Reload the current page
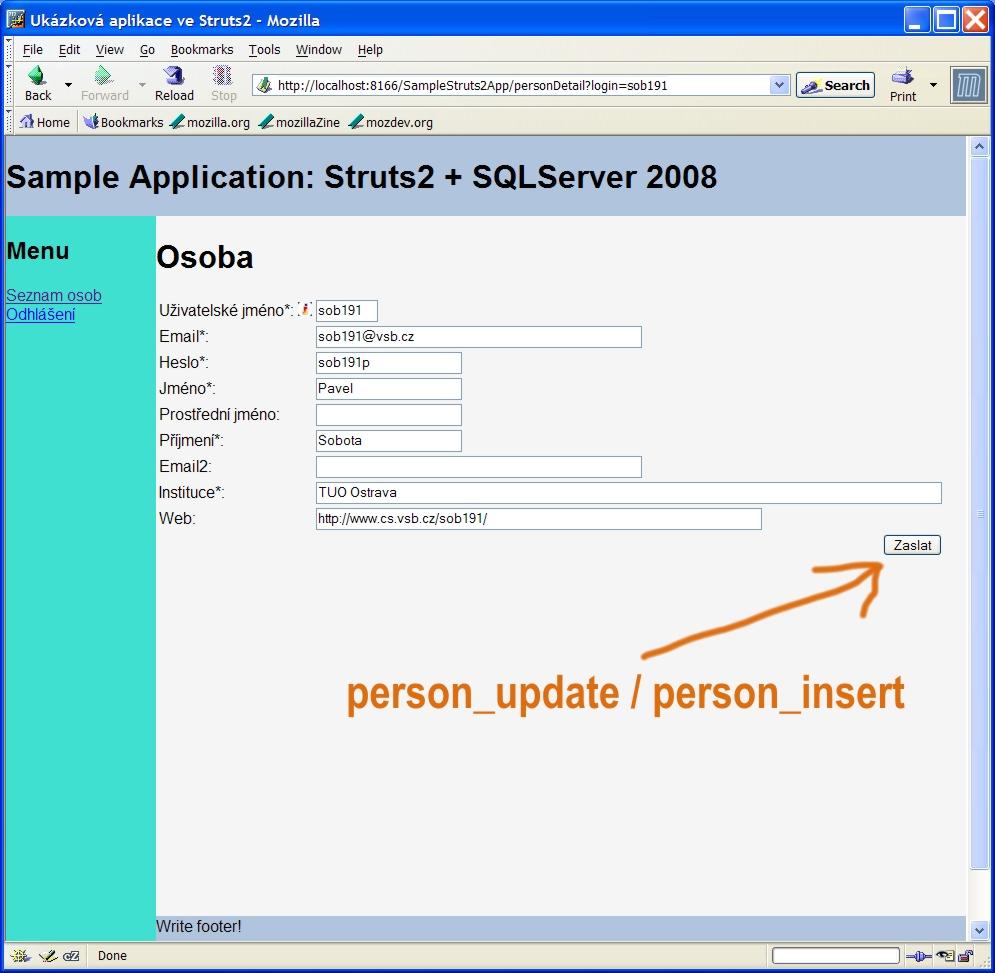 (x=174, y=84)
